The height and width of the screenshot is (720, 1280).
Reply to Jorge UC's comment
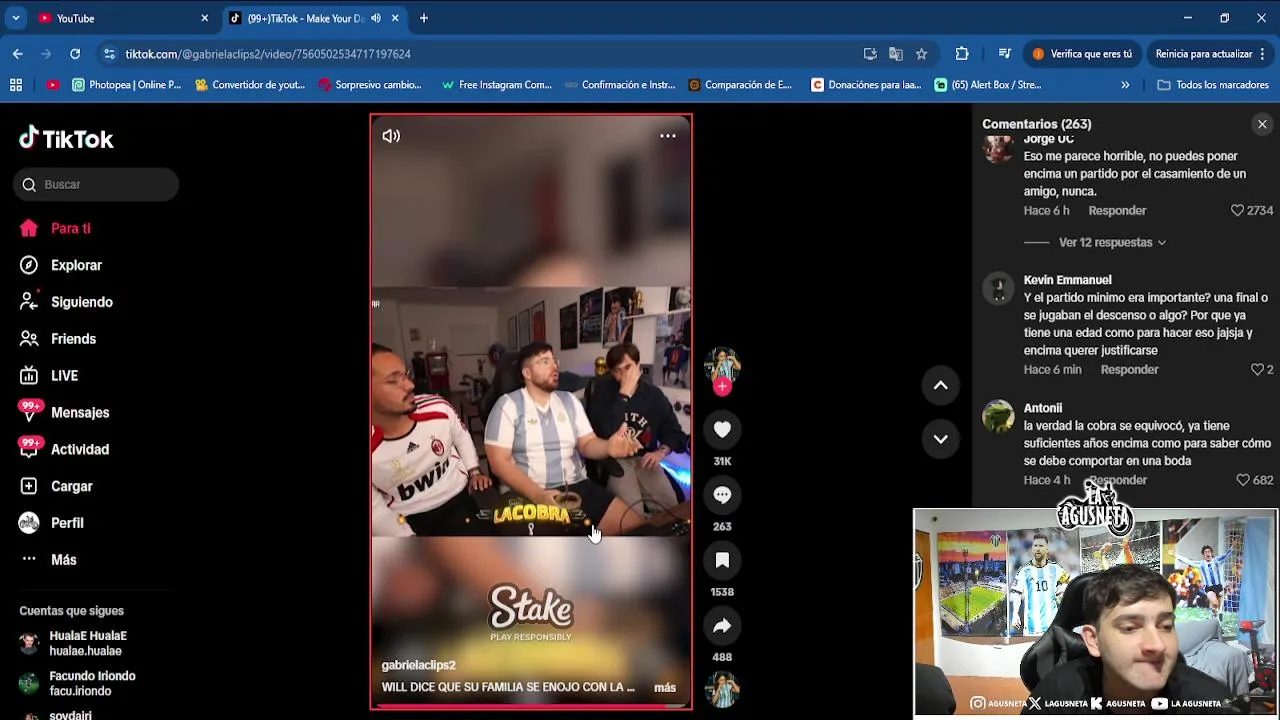click(x=1117, y=211)
